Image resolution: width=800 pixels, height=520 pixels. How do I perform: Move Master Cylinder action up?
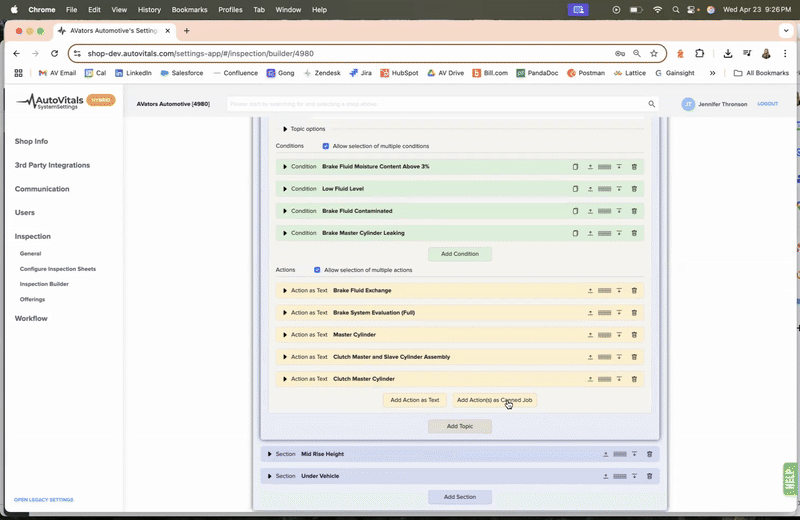590,335
